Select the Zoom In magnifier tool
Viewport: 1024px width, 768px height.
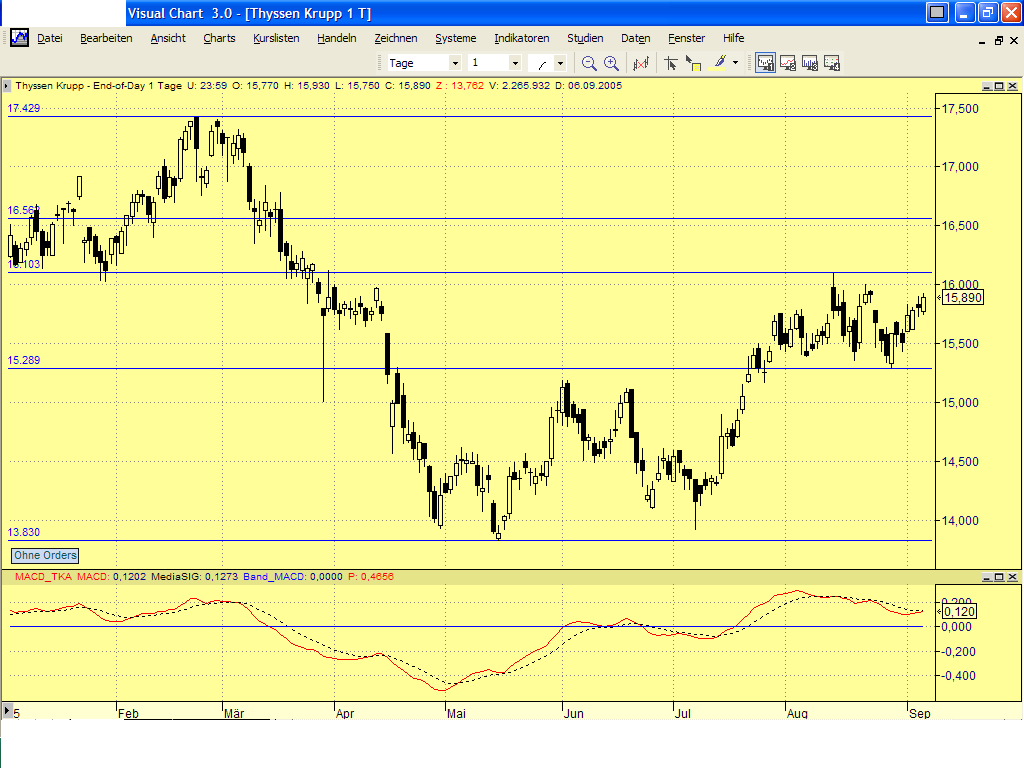pos(610,62)
